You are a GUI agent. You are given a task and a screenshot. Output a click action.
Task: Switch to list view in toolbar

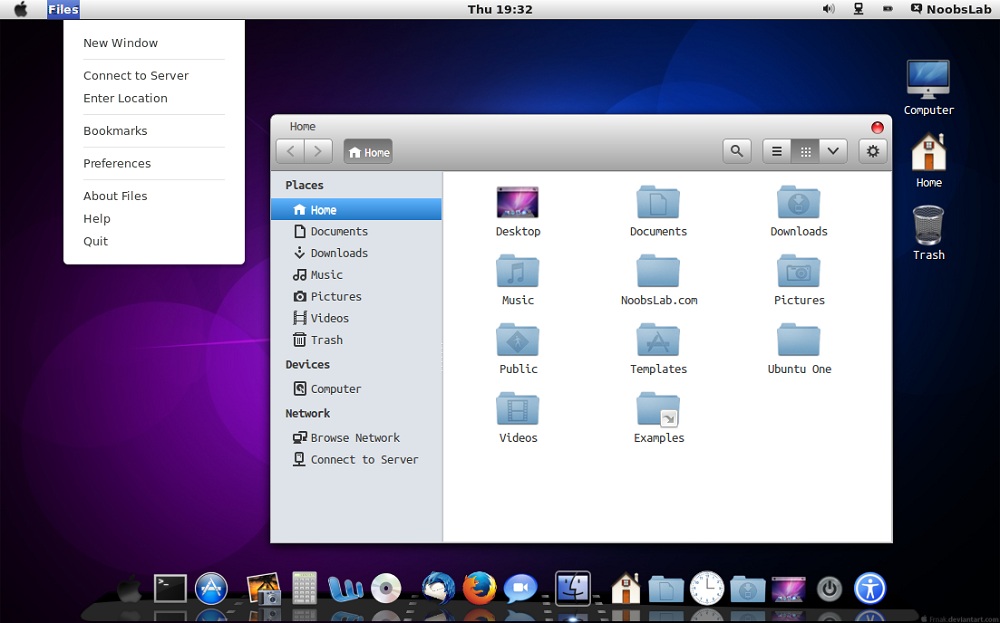click(x=777, y=151)
